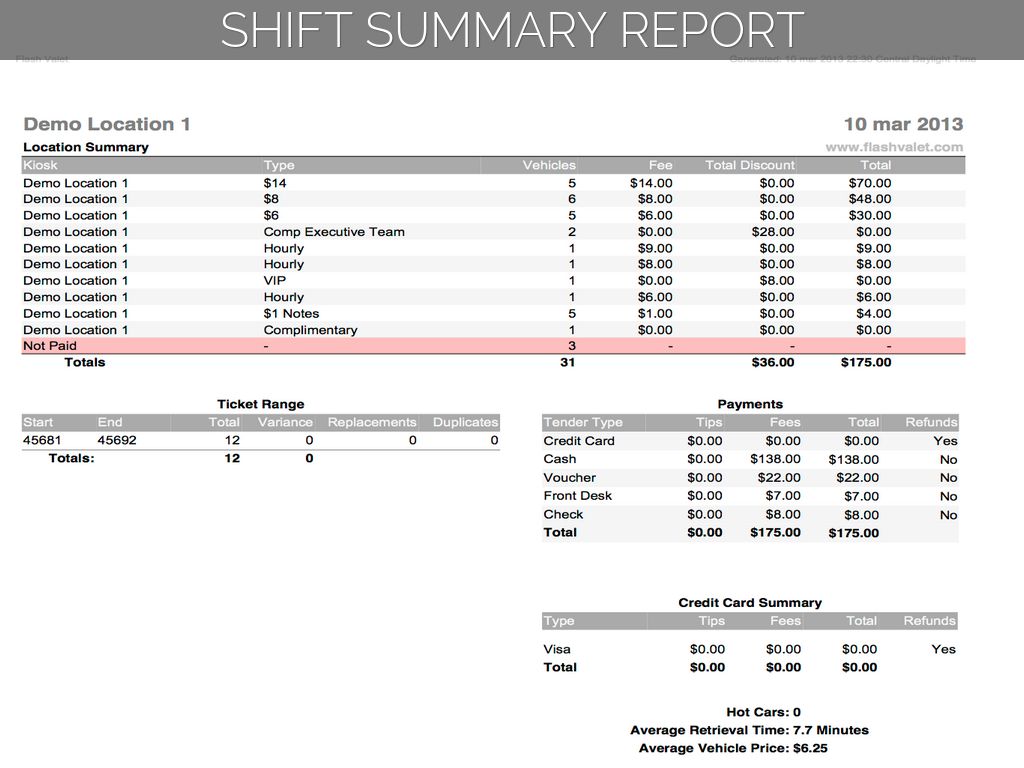The height and width of the screenshot is (768, 1024).
Task: Open the www.flashvalet.com link
Action: pyautogui.click(x=894, y=147)
